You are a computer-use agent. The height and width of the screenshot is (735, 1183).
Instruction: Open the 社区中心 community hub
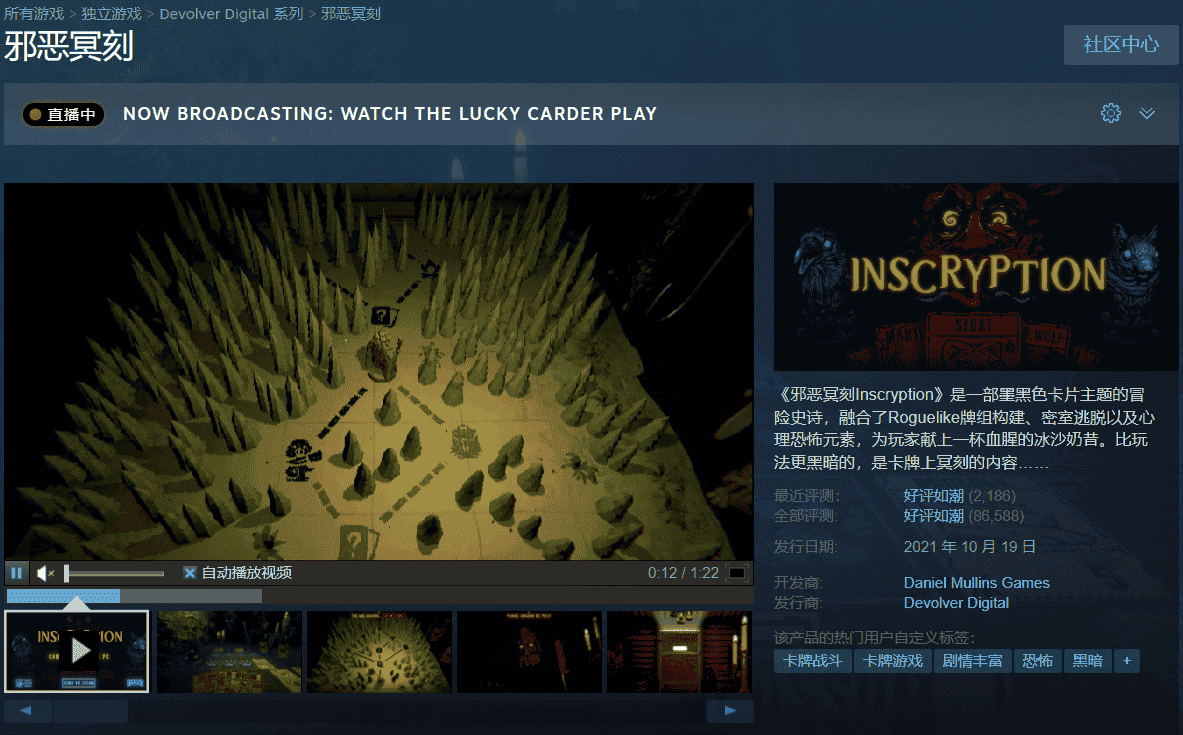coord(1120,45)
